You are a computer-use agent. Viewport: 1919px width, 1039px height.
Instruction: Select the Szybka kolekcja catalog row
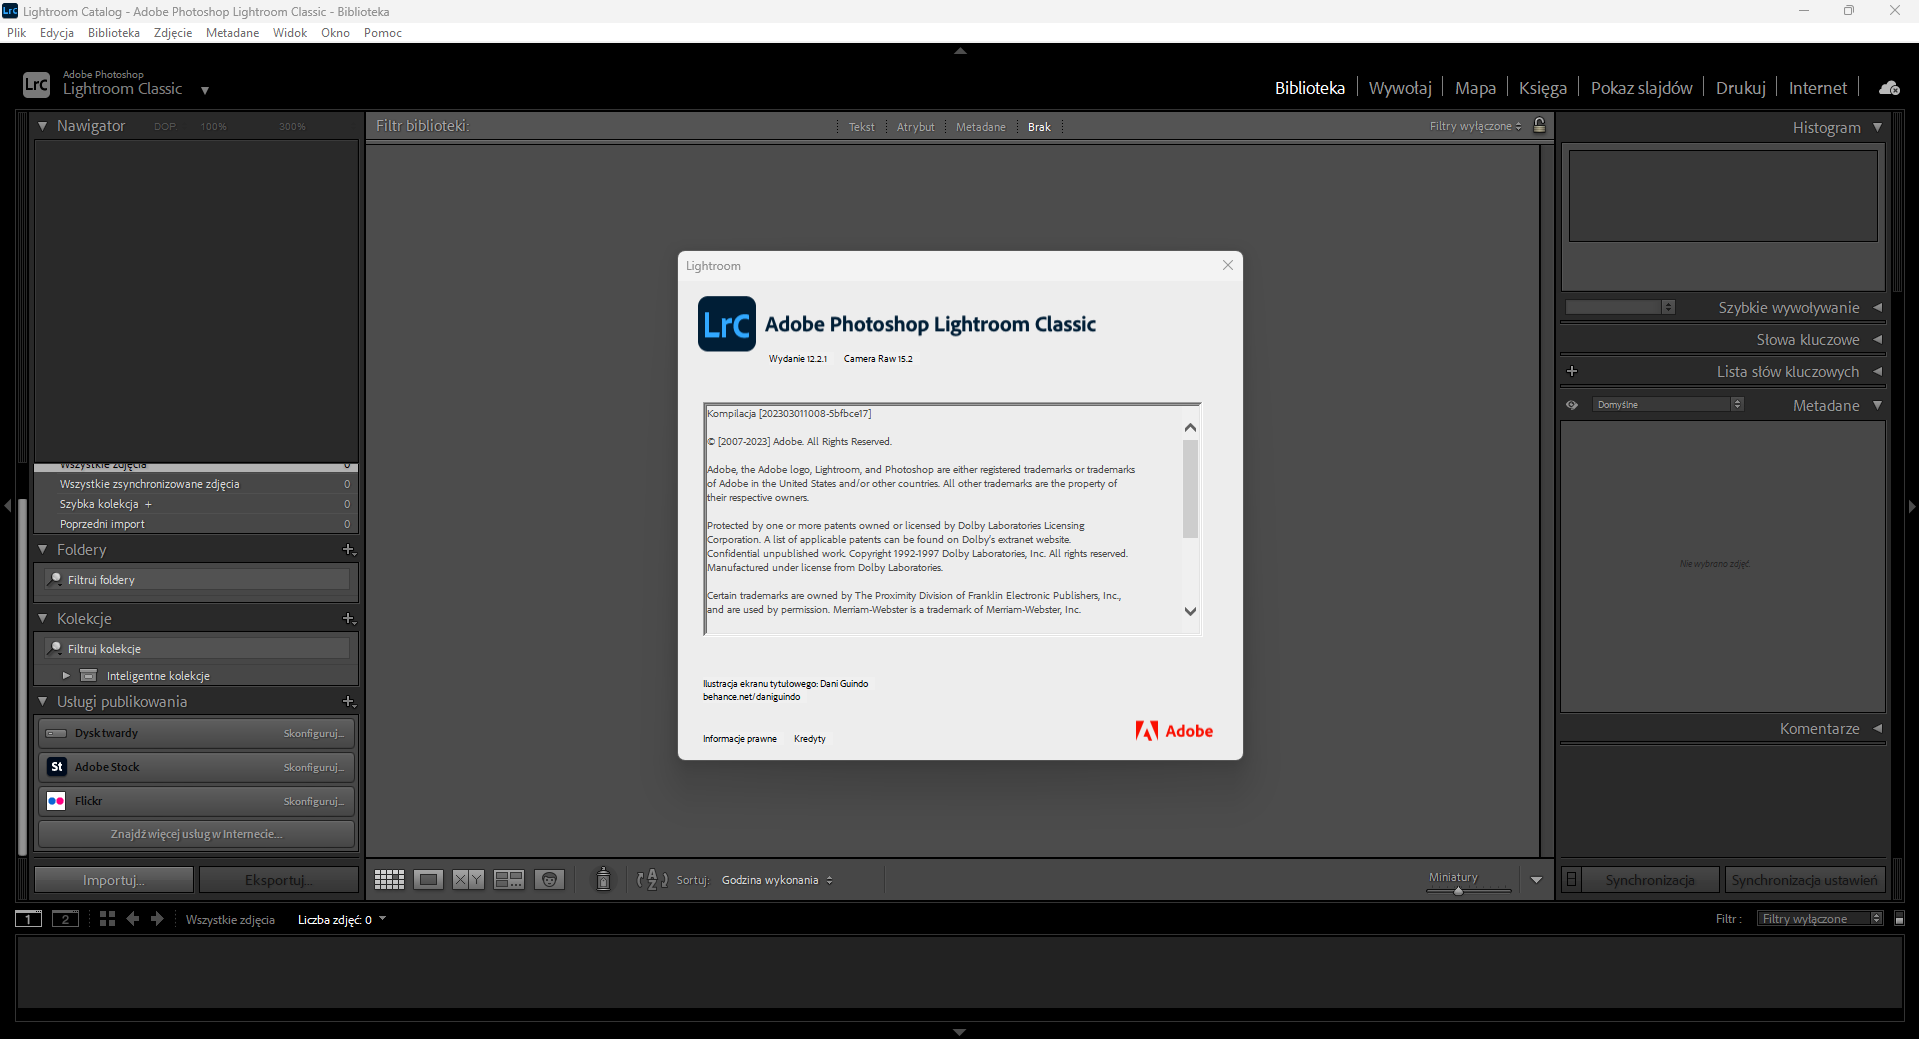[x=196, y=504]
